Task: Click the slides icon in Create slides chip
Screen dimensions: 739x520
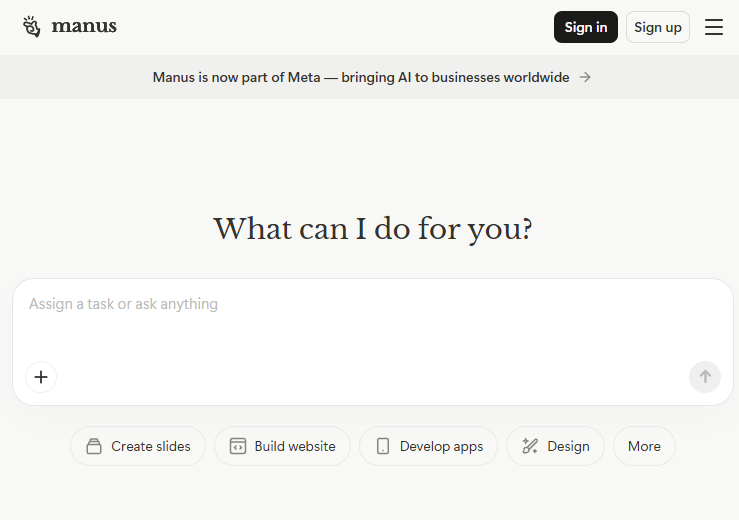Action: point(94,447)
